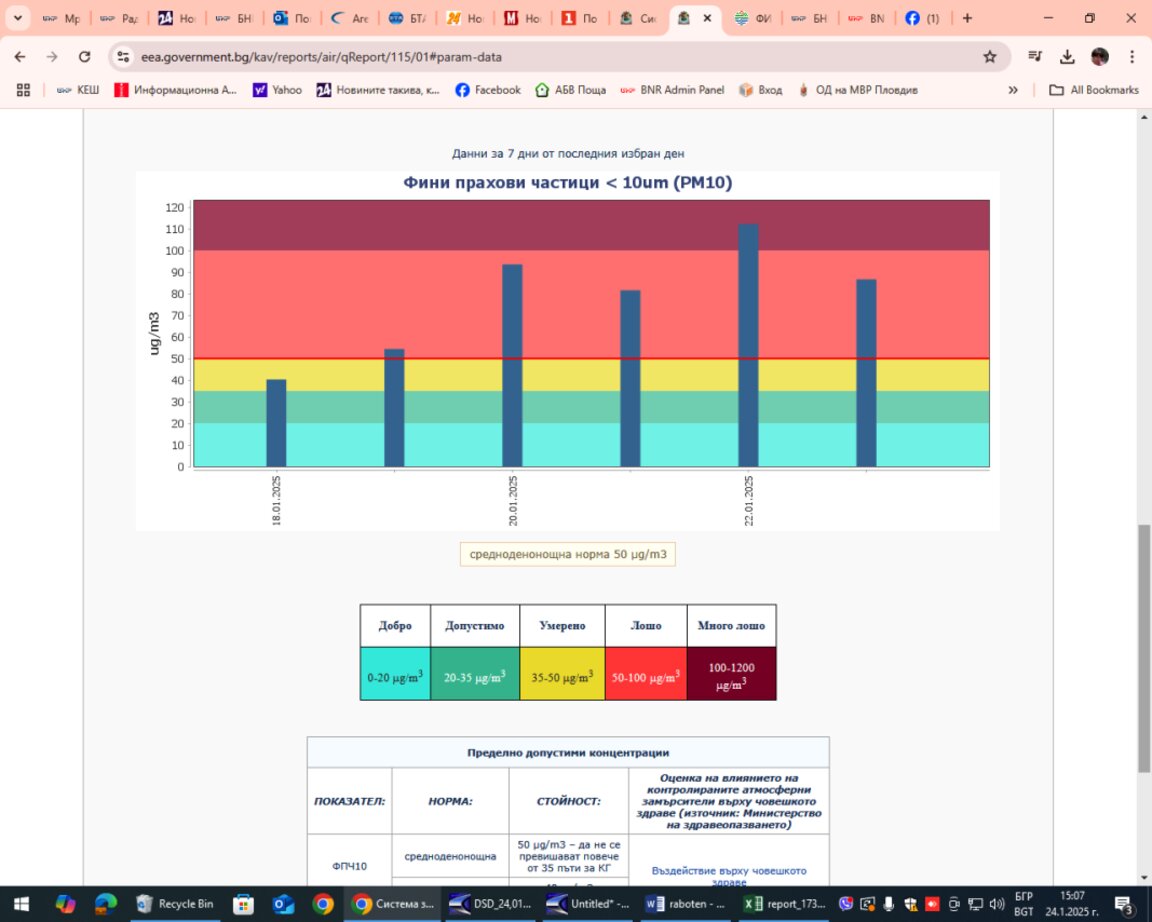Image resolution: width=1152 pixels, height=922 pixels.
Task: Show more bookmarks via the chevron
Action: [x=1013, y=90]
